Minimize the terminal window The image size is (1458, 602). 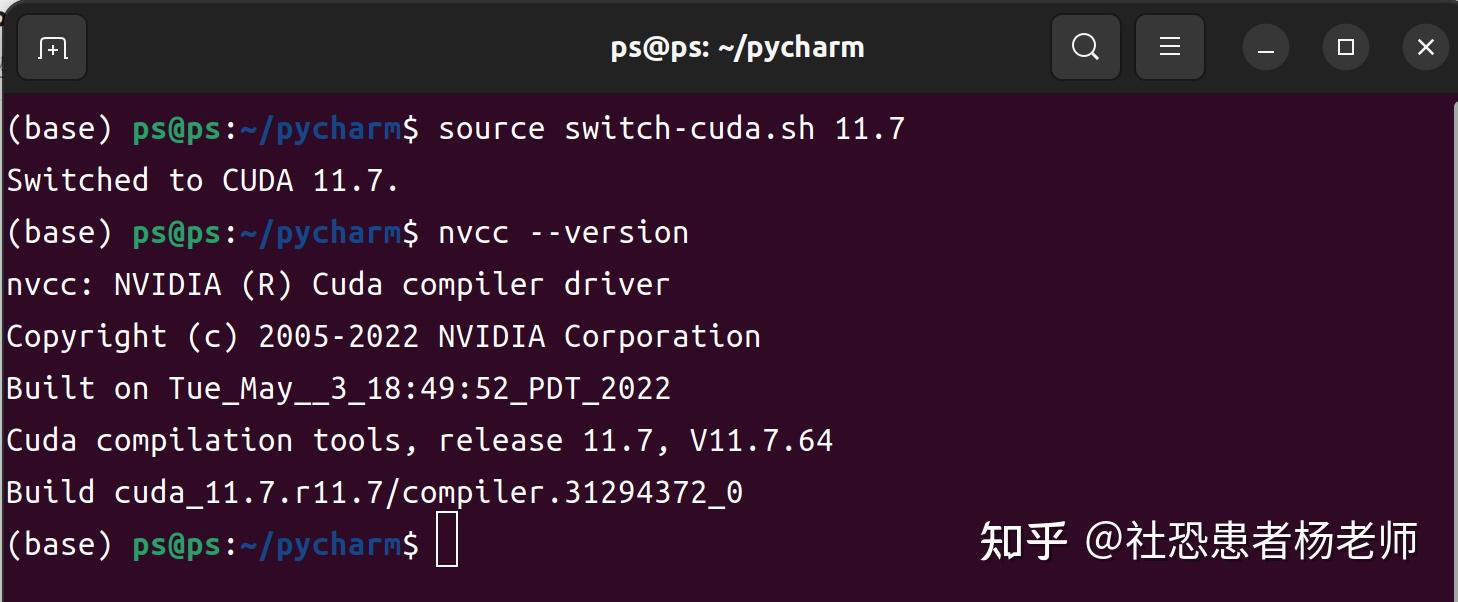1265,46
